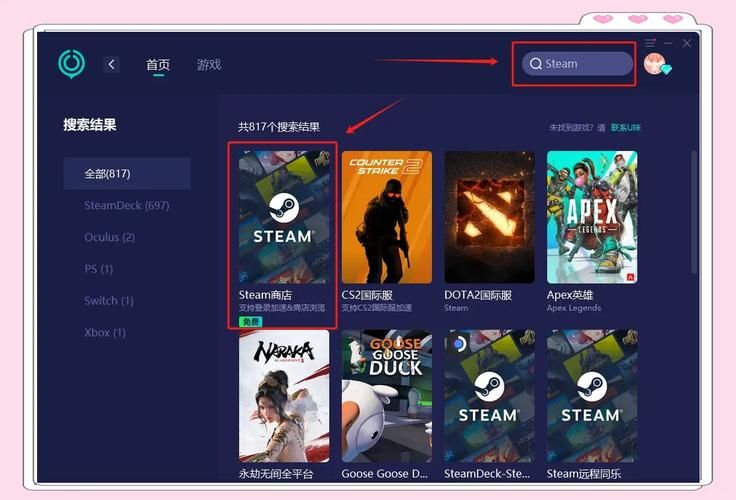Click the 永劫无间全平台 title text

point(276,474)
